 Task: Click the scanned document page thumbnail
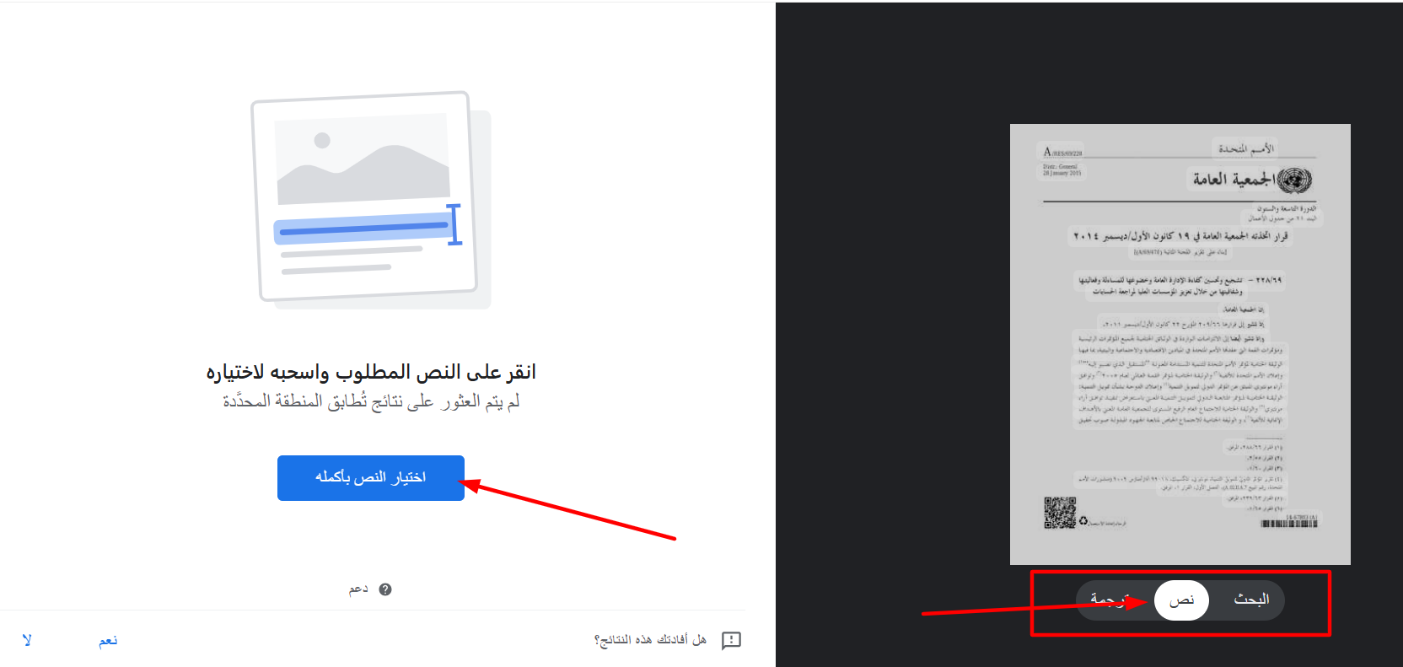point(1180,344)
